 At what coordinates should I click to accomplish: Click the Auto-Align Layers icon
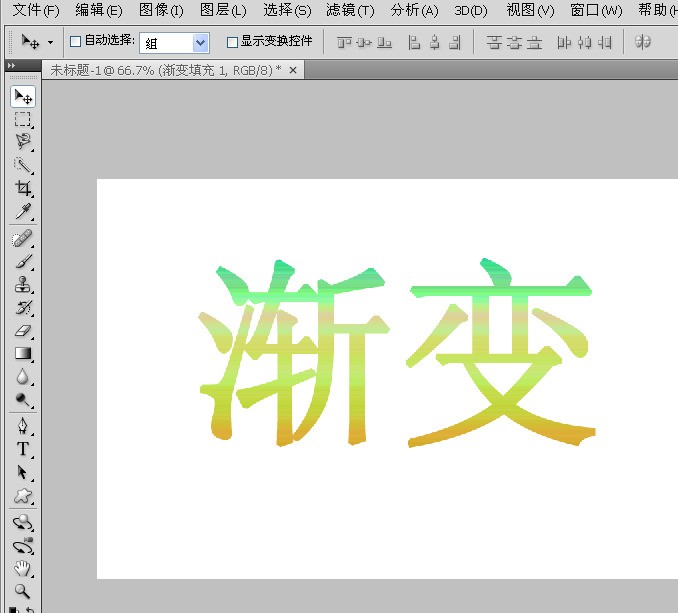click(x=643, y=42)
